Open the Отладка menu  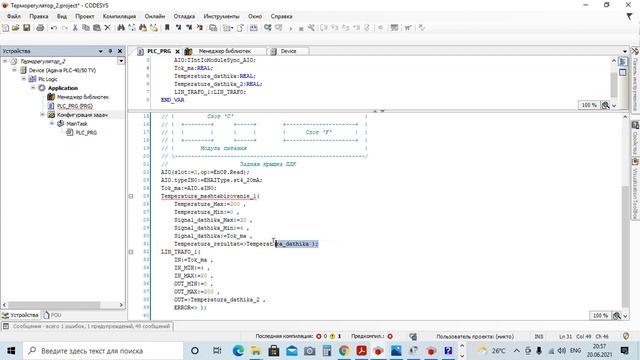coord(184,16)
